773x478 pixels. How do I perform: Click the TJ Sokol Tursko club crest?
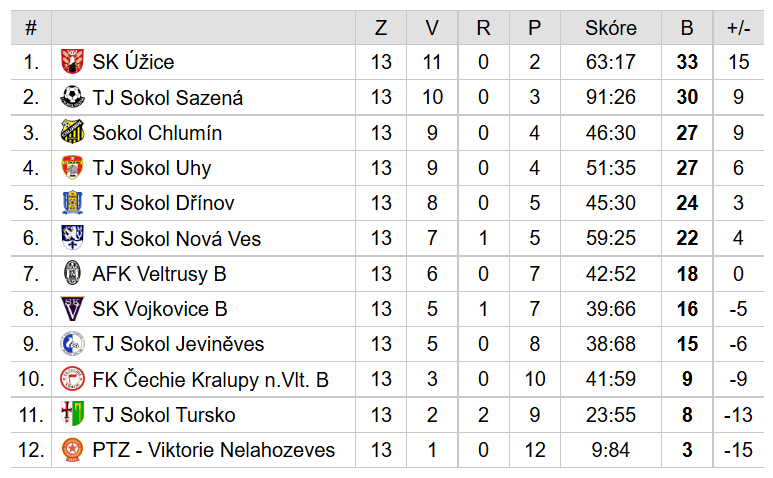[72, 414]
